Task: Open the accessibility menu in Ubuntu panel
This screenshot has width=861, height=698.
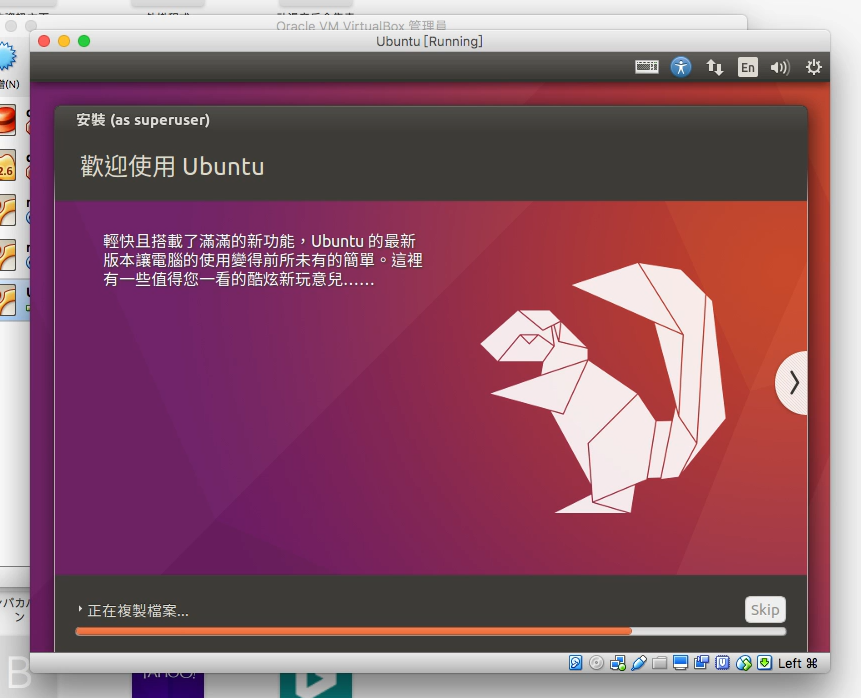Action: pyautogui.click(x=681, y=67)
